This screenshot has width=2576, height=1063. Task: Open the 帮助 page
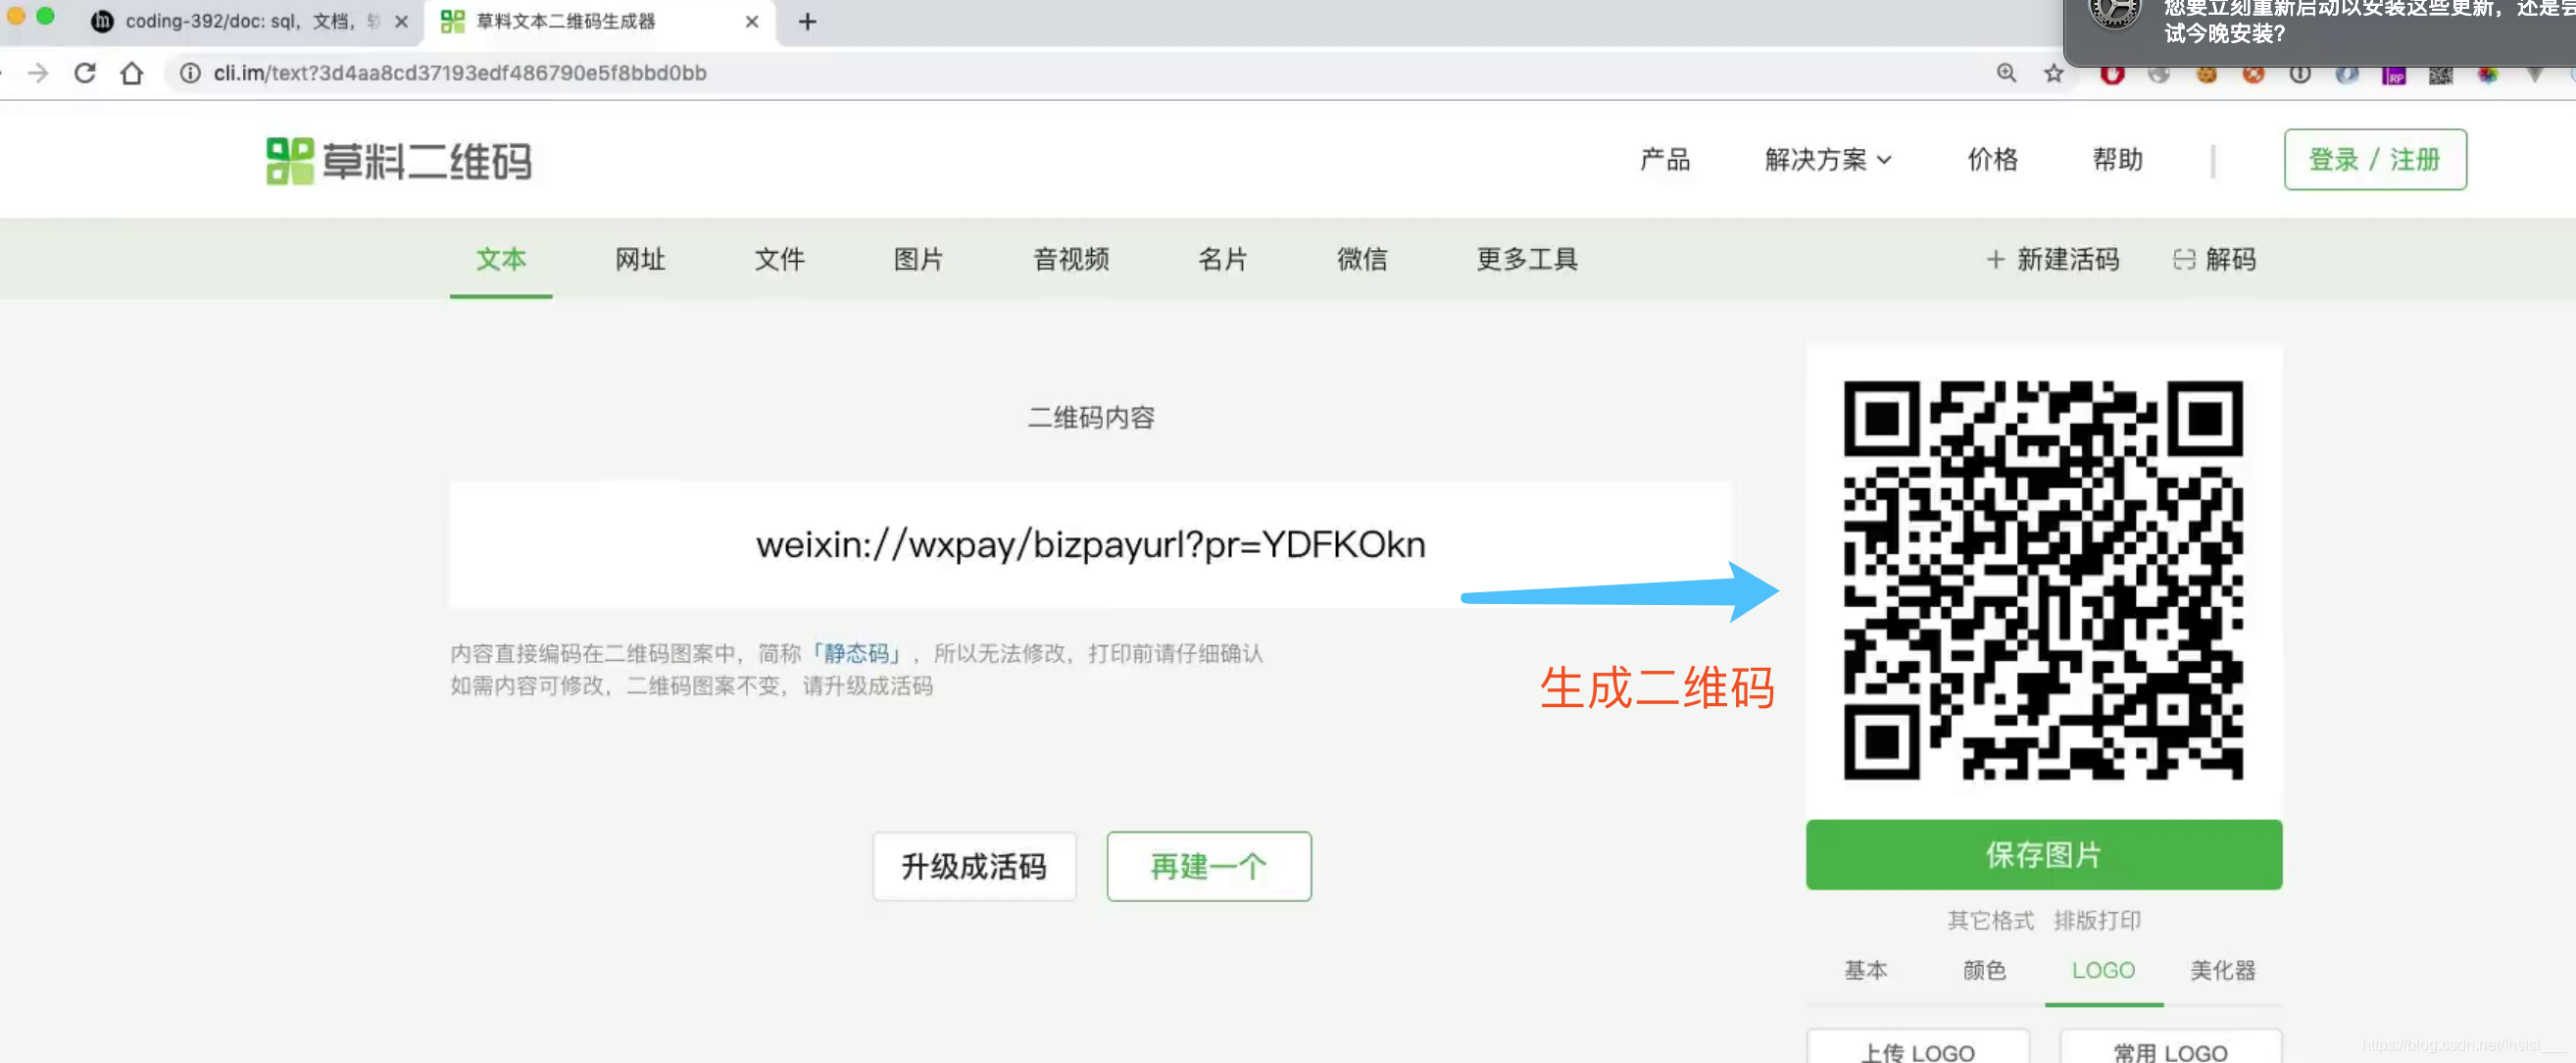click(x=2117, y=159)
